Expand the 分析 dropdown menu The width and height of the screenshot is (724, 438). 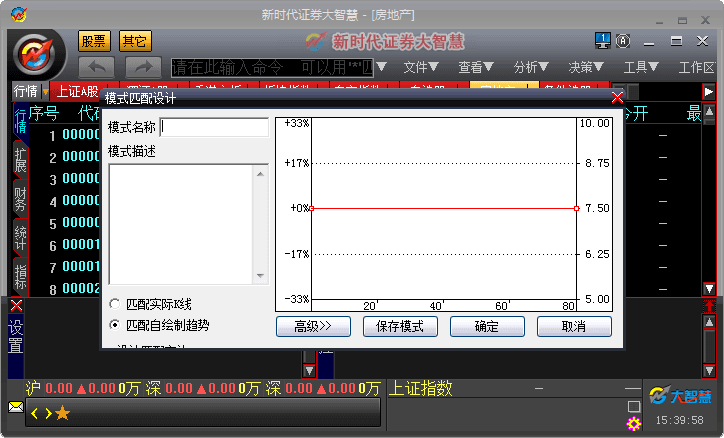(x=531, y=67)
